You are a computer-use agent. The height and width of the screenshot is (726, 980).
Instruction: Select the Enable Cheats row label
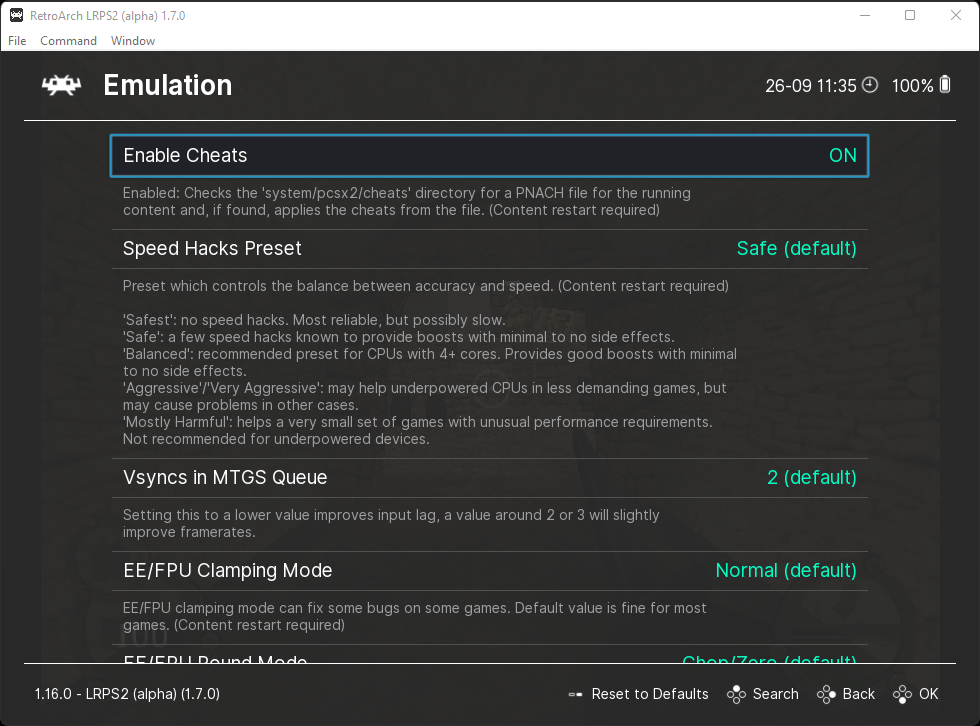click(185, 155)
